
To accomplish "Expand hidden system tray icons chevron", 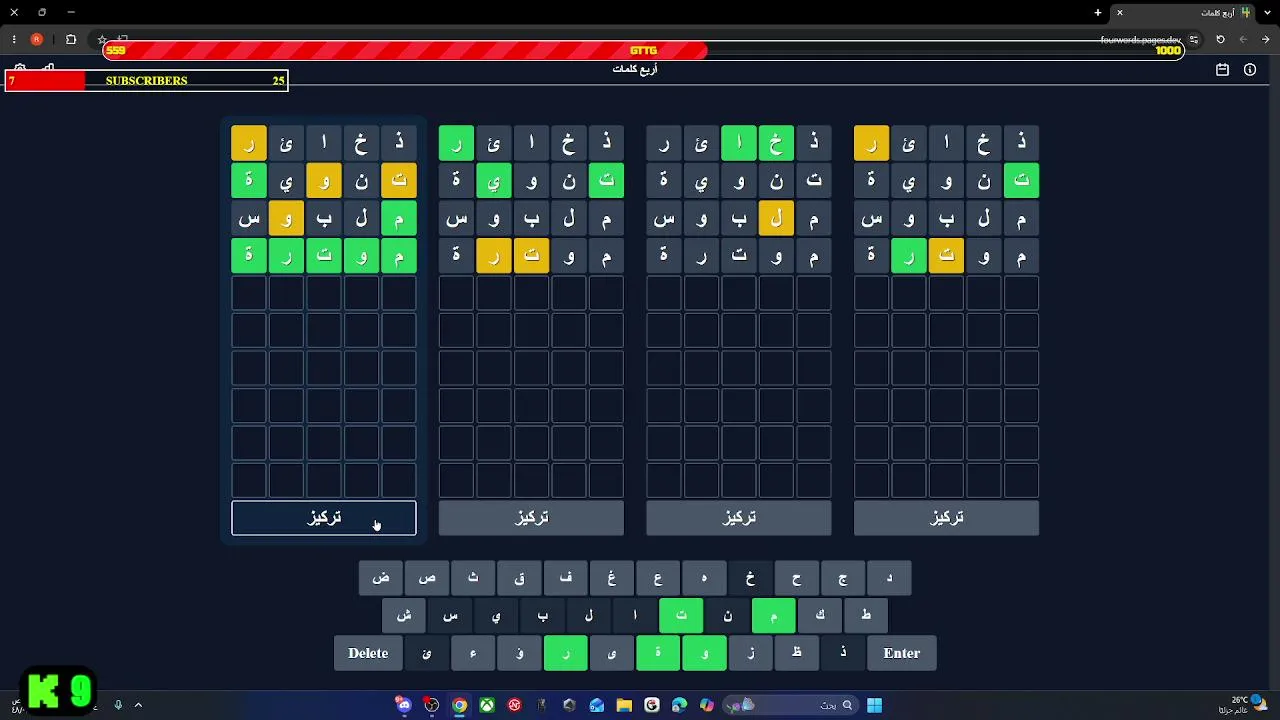I will [x=138, y=705].
